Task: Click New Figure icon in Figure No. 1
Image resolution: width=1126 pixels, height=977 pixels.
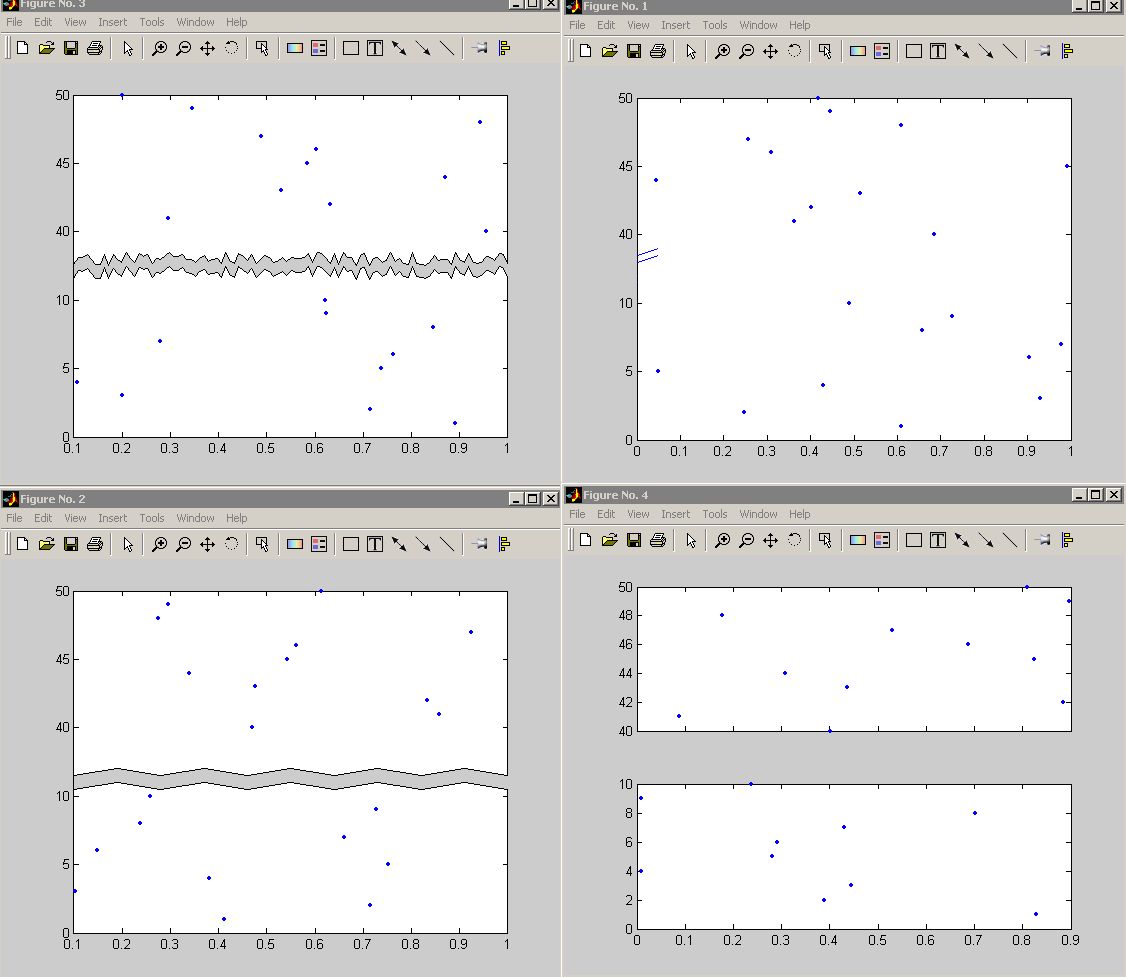Action: tap(585, 51)
